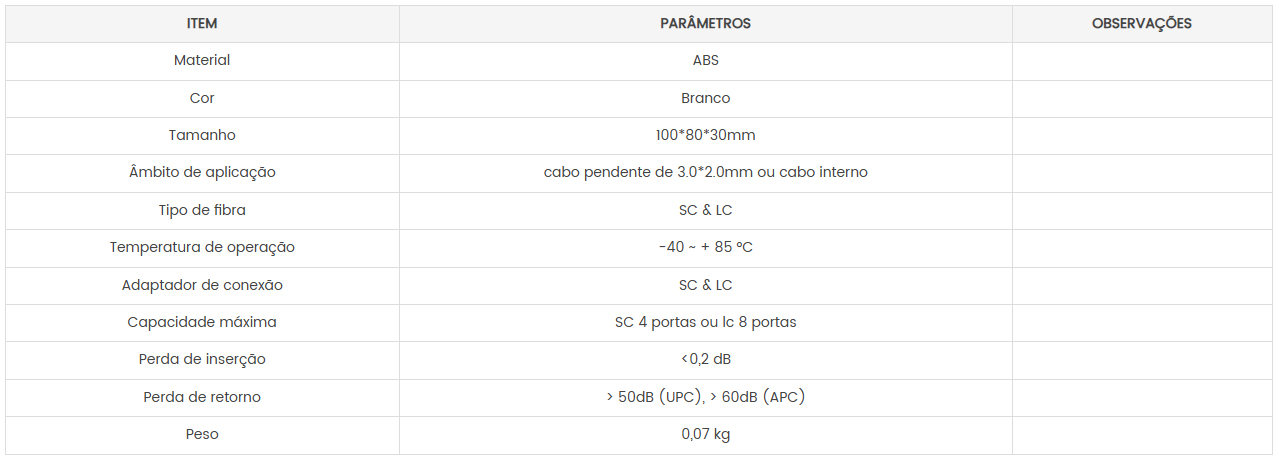
Task: Select the Âmbito de aplicação label
Action: (x=202, y=172)
